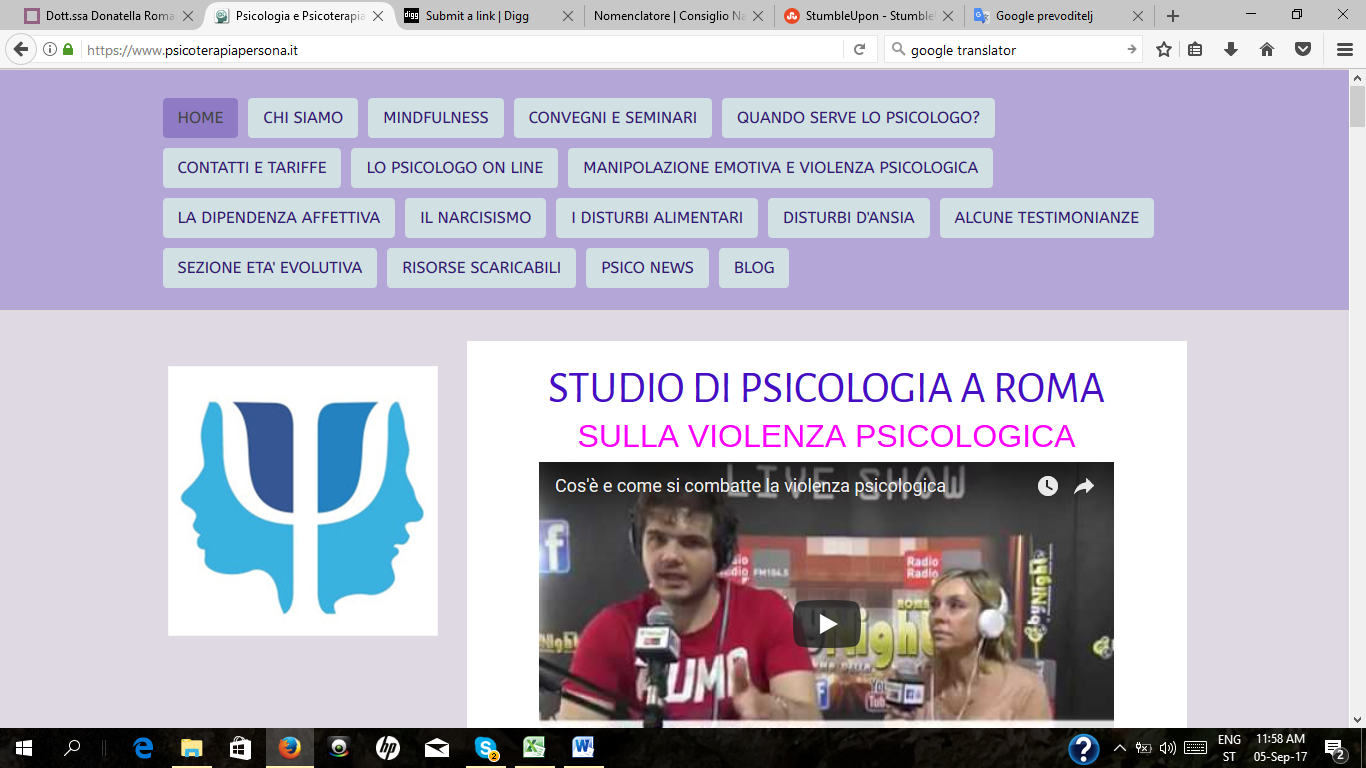Play the violenza psicologica video
Image resolution: width=1366 pixels, height=768 pixels.
click(x=826, y=624)
